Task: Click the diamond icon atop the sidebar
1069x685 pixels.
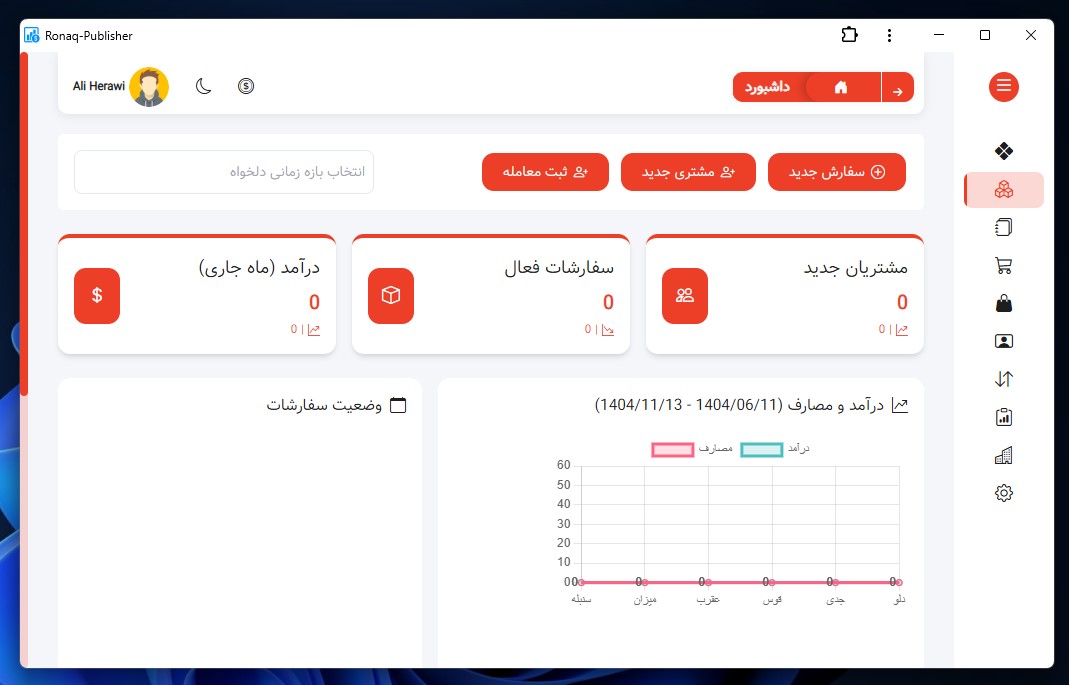Action: 1004,151
